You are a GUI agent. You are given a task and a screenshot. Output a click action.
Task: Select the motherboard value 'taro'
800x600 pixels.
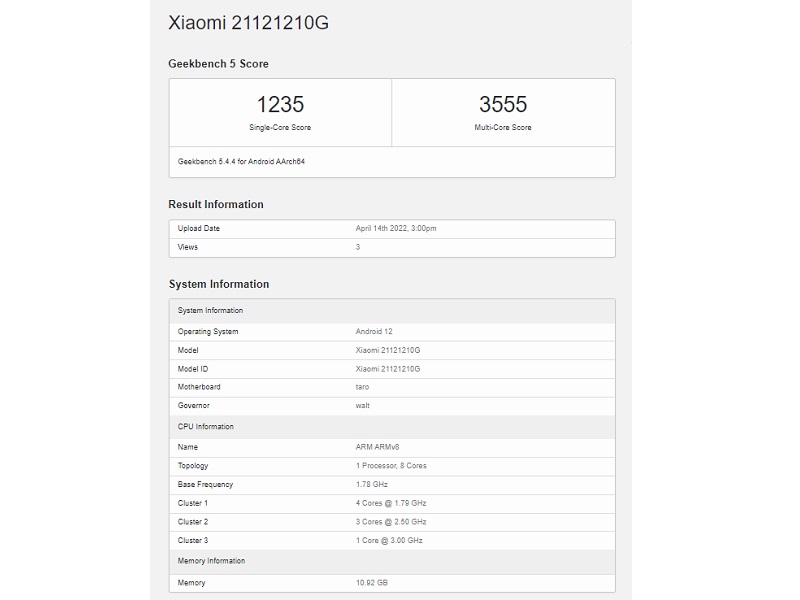[362, 387]
